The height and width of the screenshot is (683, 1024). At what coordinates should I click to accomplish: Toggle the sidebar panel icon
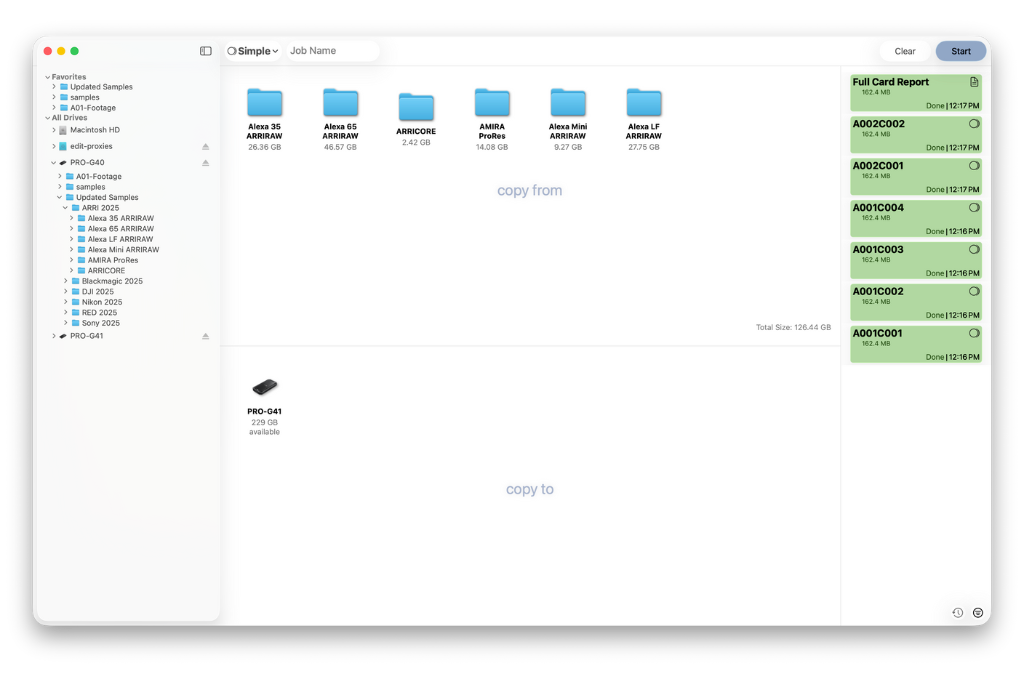pyautogui.click(x=206, y=51)
